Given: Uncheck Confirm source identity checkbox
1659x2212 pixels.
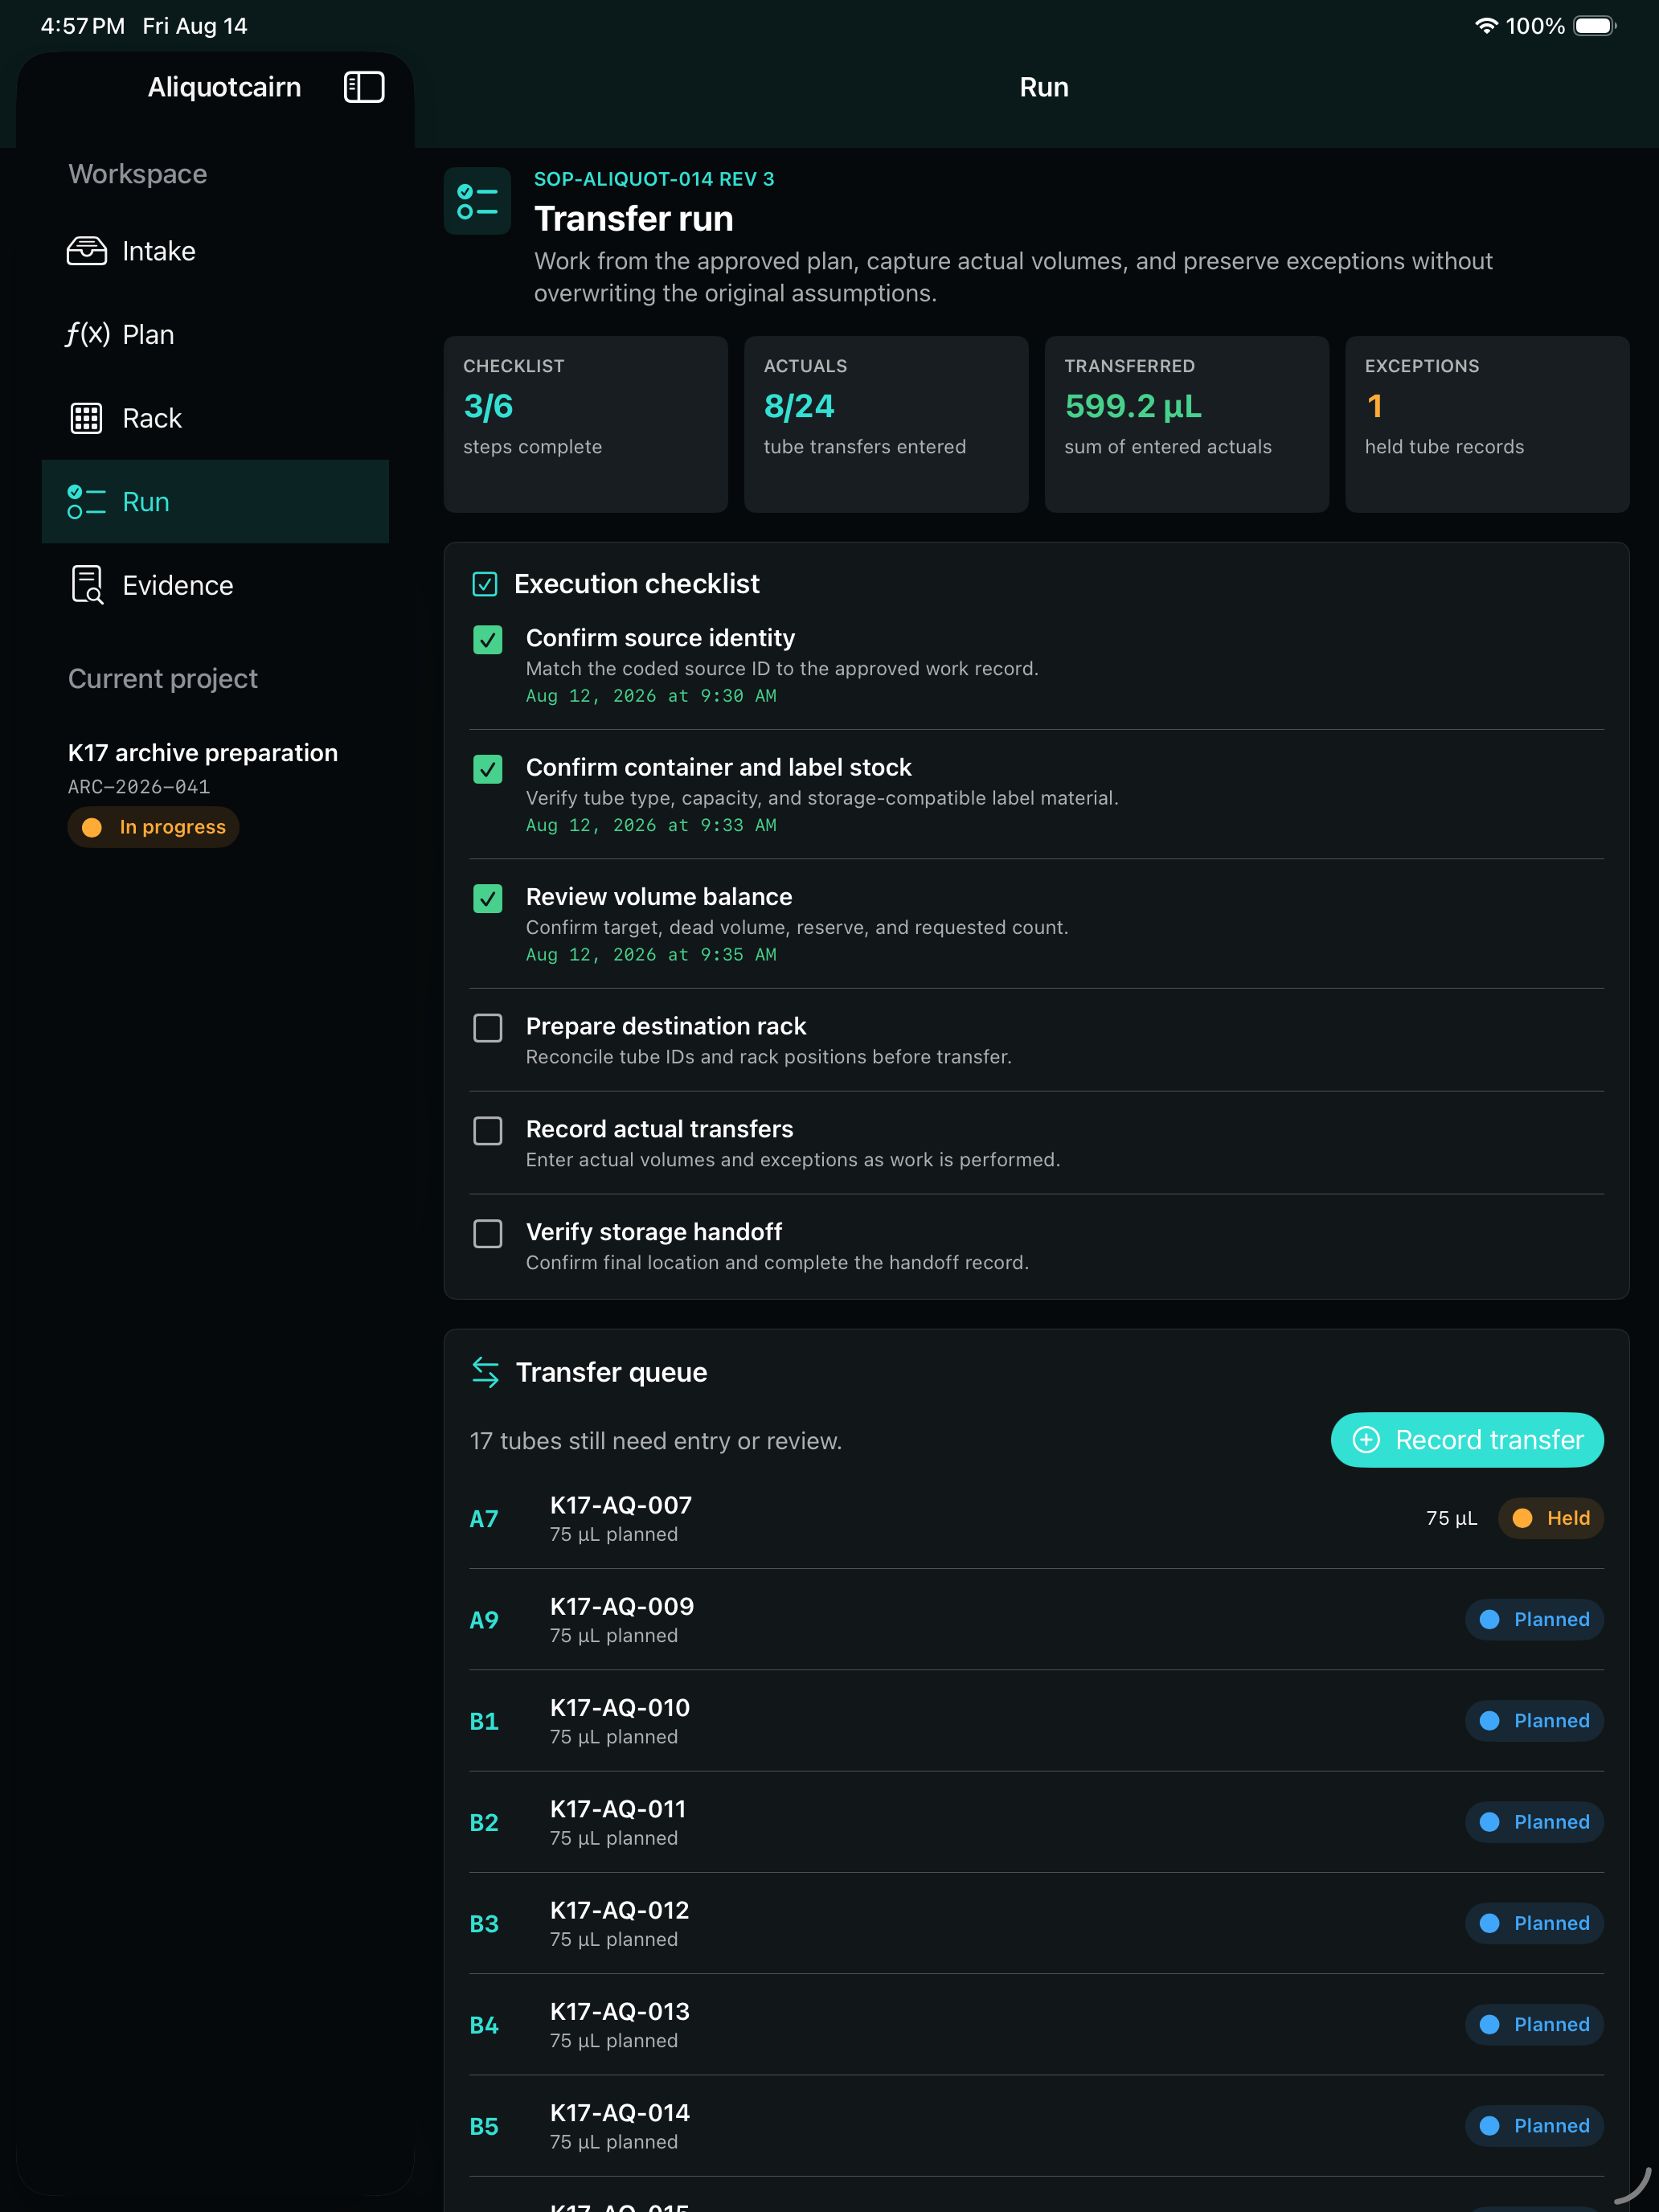Looking at the screenshot, I should pos(488,640).
